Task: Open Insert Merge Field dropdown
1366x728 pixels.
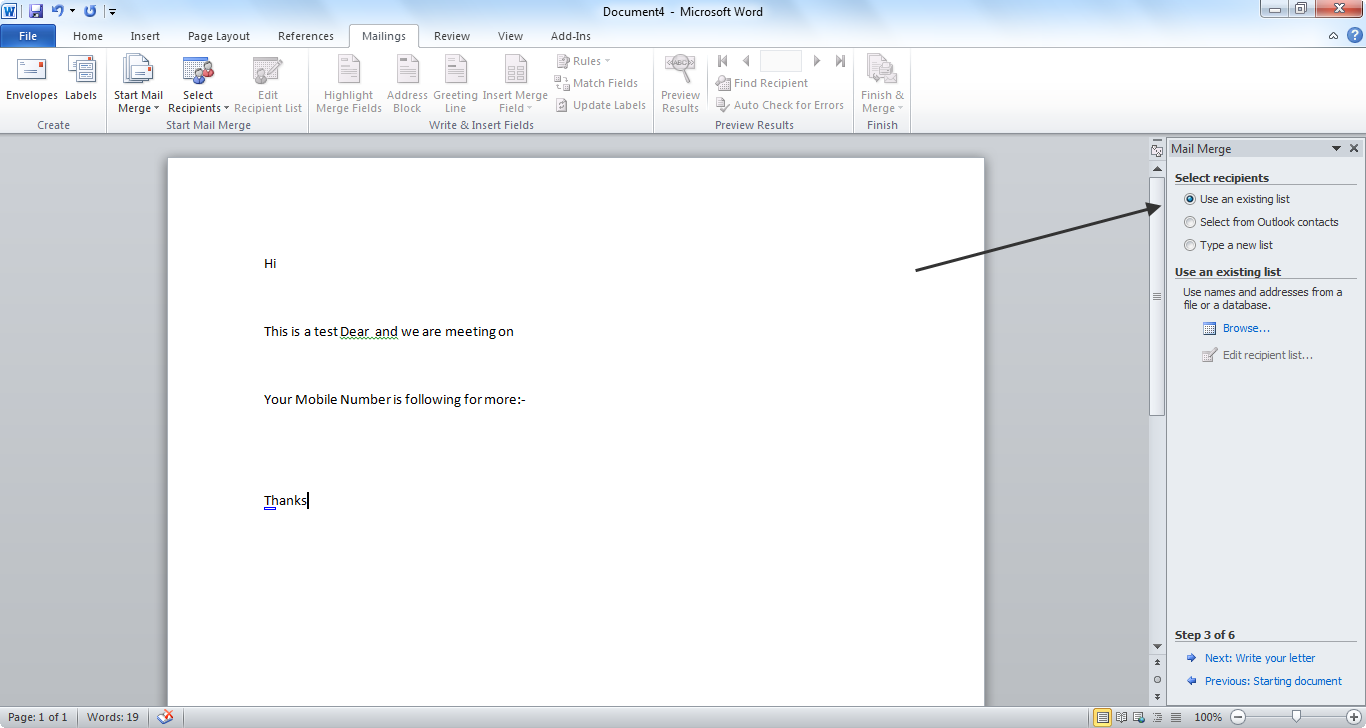Action: tap(515, 85)
